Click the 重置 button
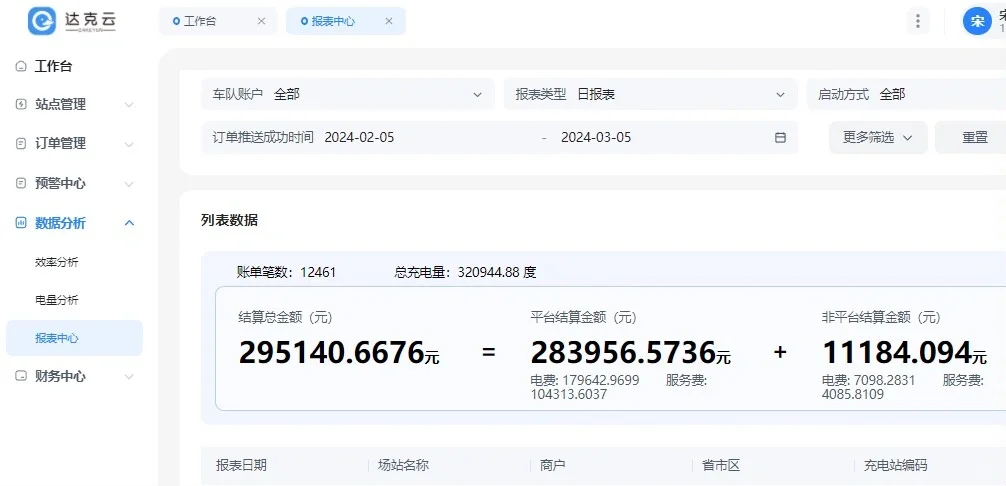The width and height of the screenshot is (1006, 486). (974, 138)
